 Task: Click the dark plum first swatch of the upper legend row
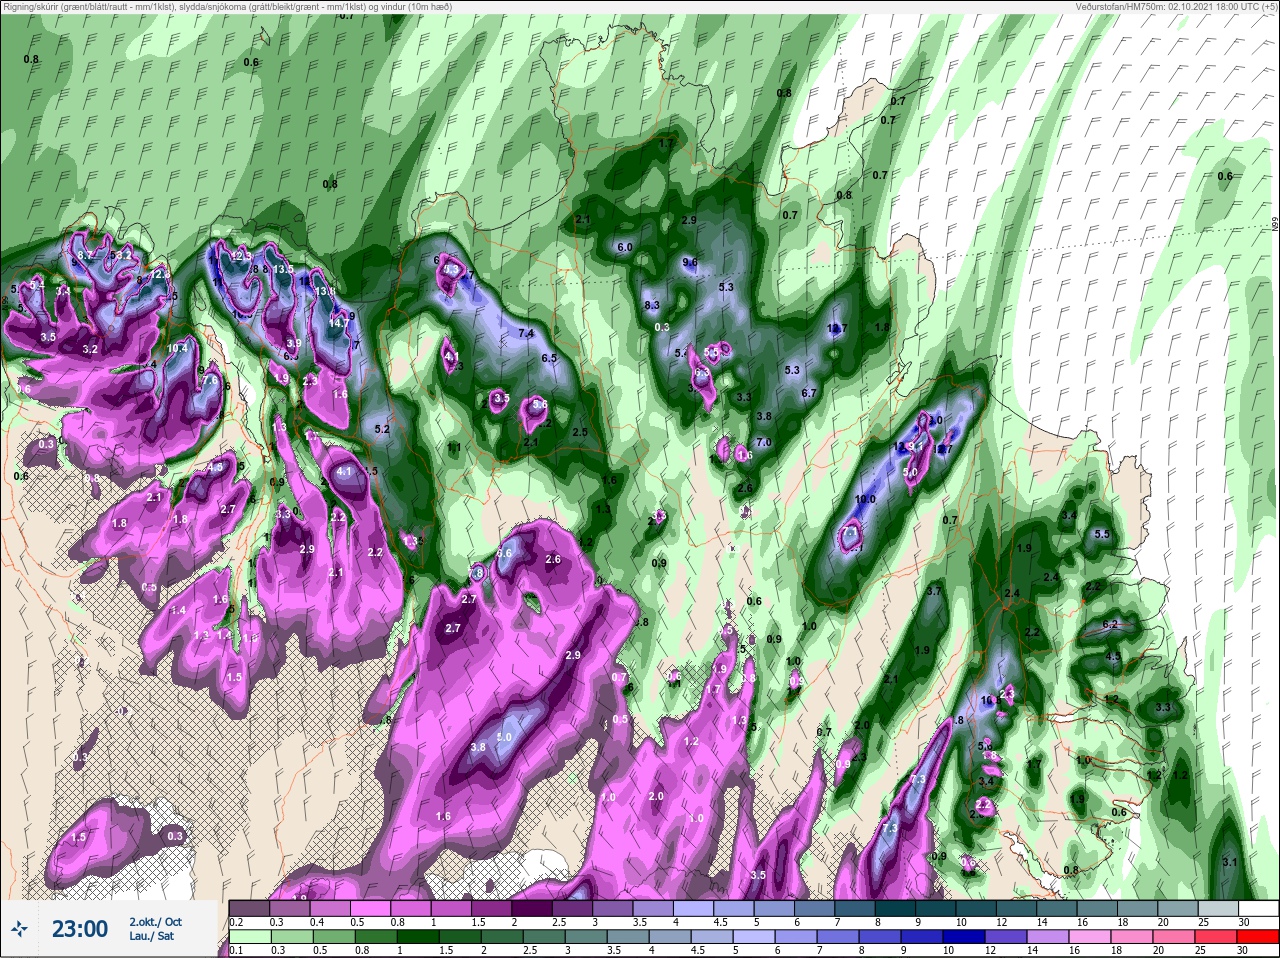pyautogui.click(x=248, y=908)
